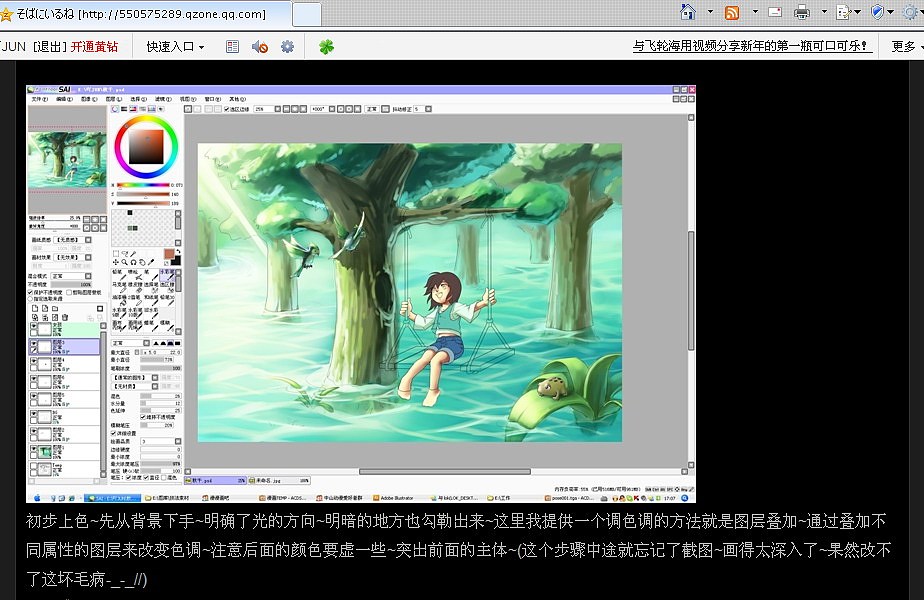
Task: Toggle 维持不透明度 checkbox in brush settings
Action: (x=143, y=417)
